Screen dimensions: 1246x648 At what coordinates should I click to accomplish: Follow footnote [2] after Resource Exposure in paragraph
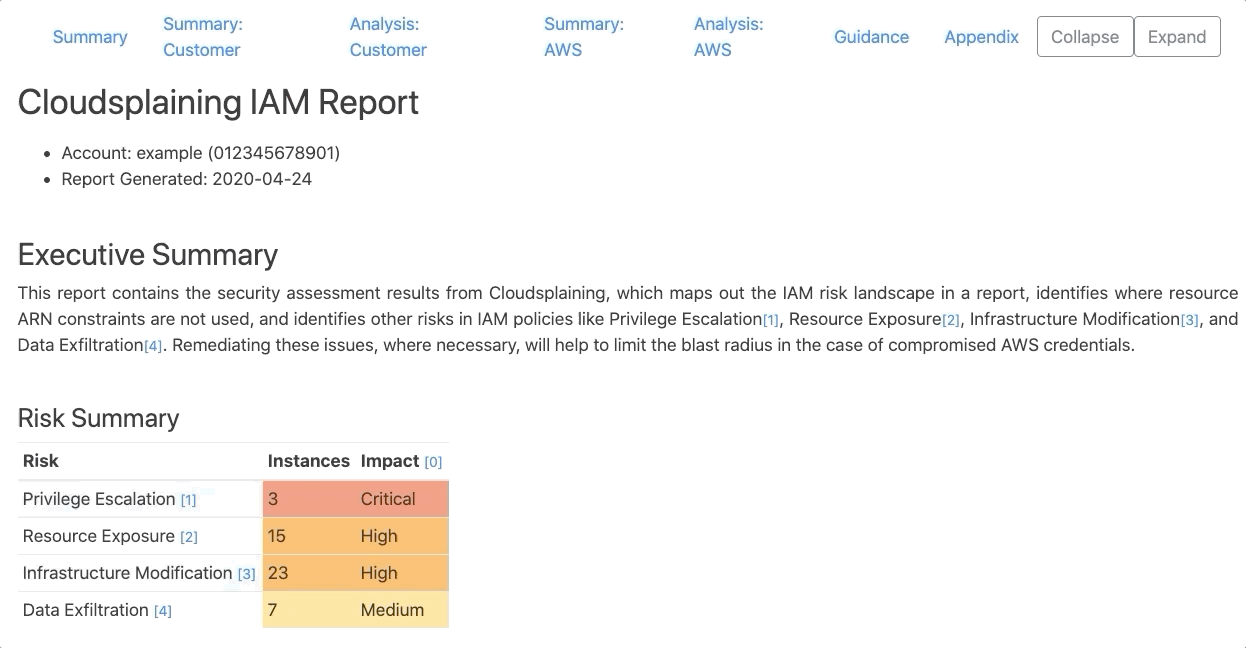(951, 320)
